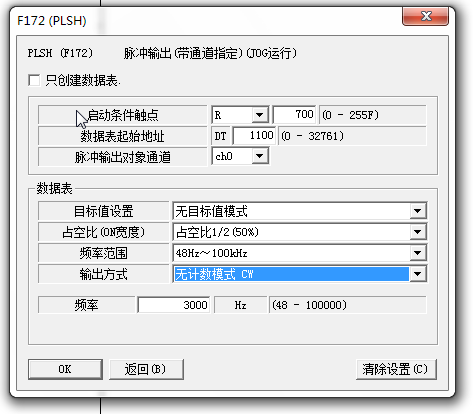
Task: Close the F172 (PLSH) dialog
Action: (x=425, y=16)
